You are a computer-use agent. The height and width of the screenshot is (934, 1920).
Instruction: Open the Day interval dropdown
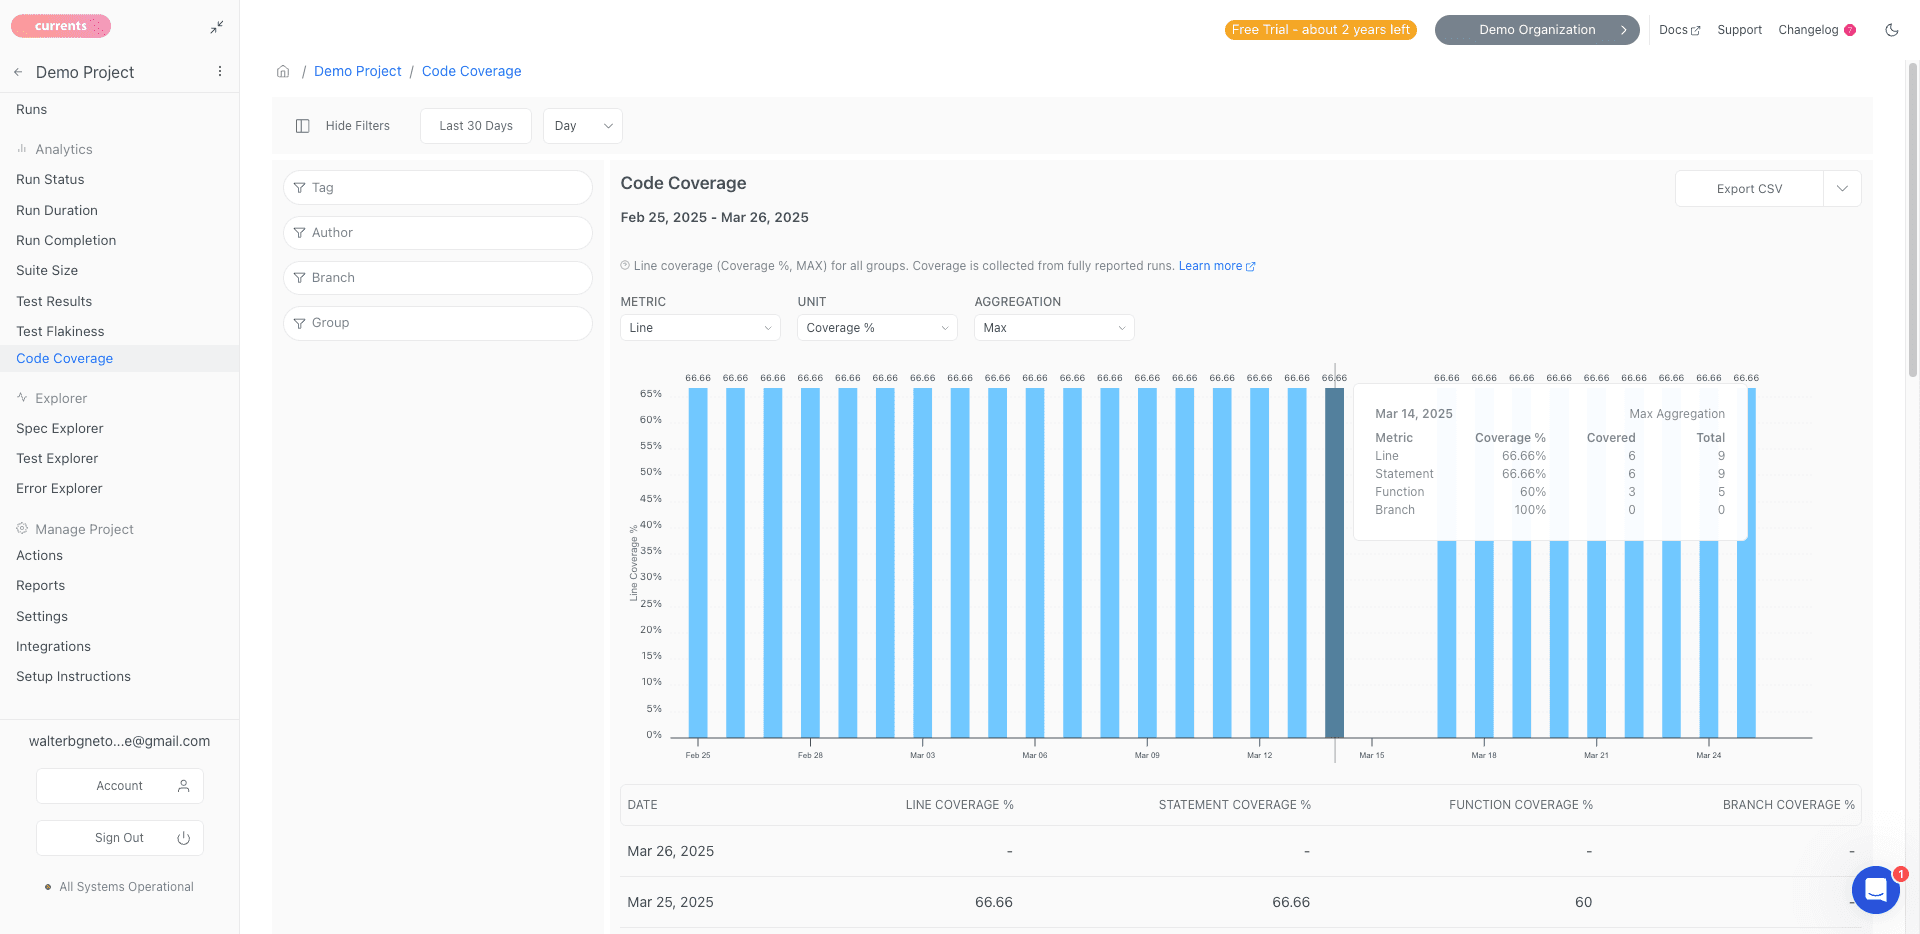tap(583, 126)
